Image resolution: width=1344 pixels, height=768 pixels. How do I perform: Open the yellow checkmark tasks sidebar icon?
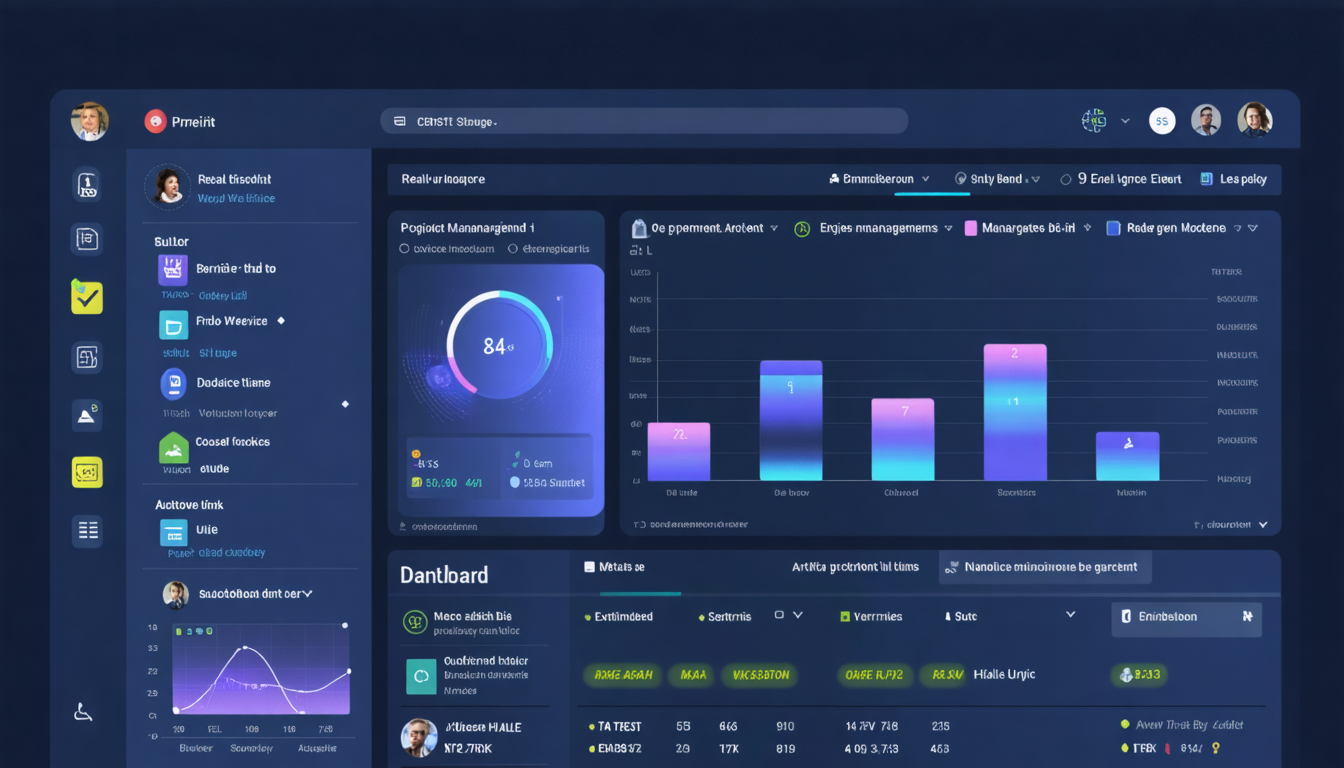point(87,297)
